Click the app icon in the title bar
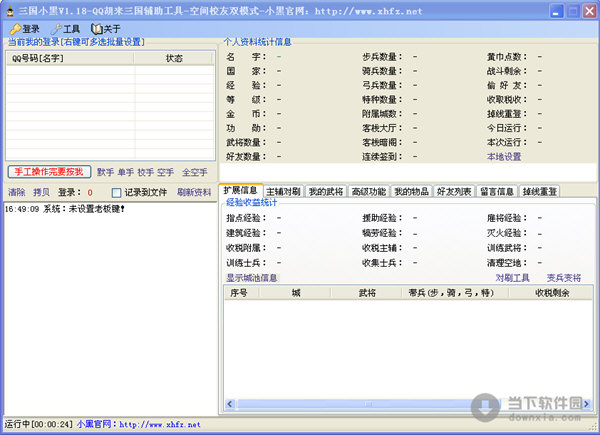600x435 pixels. click(9, 9)
